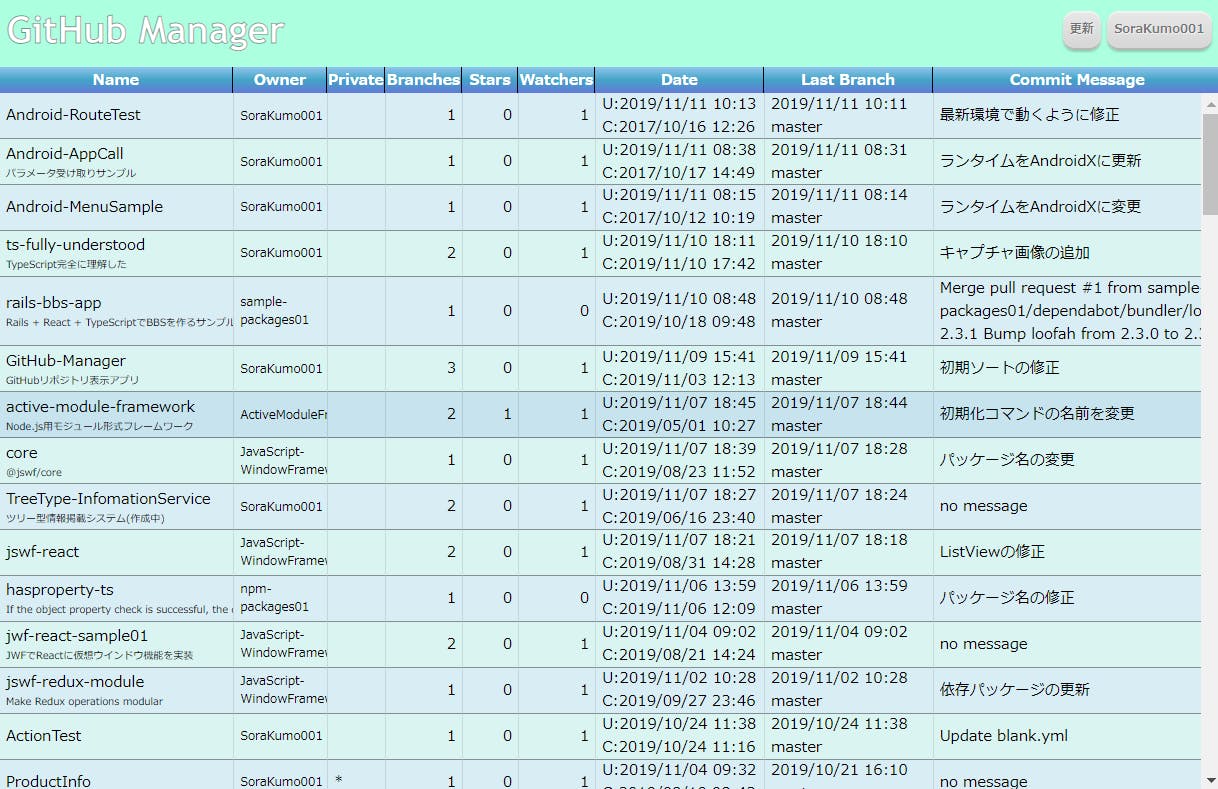Screen dimensions: 1218x789
Task: Select the Android-RouteTest repository row
Action: coord(600,115)
